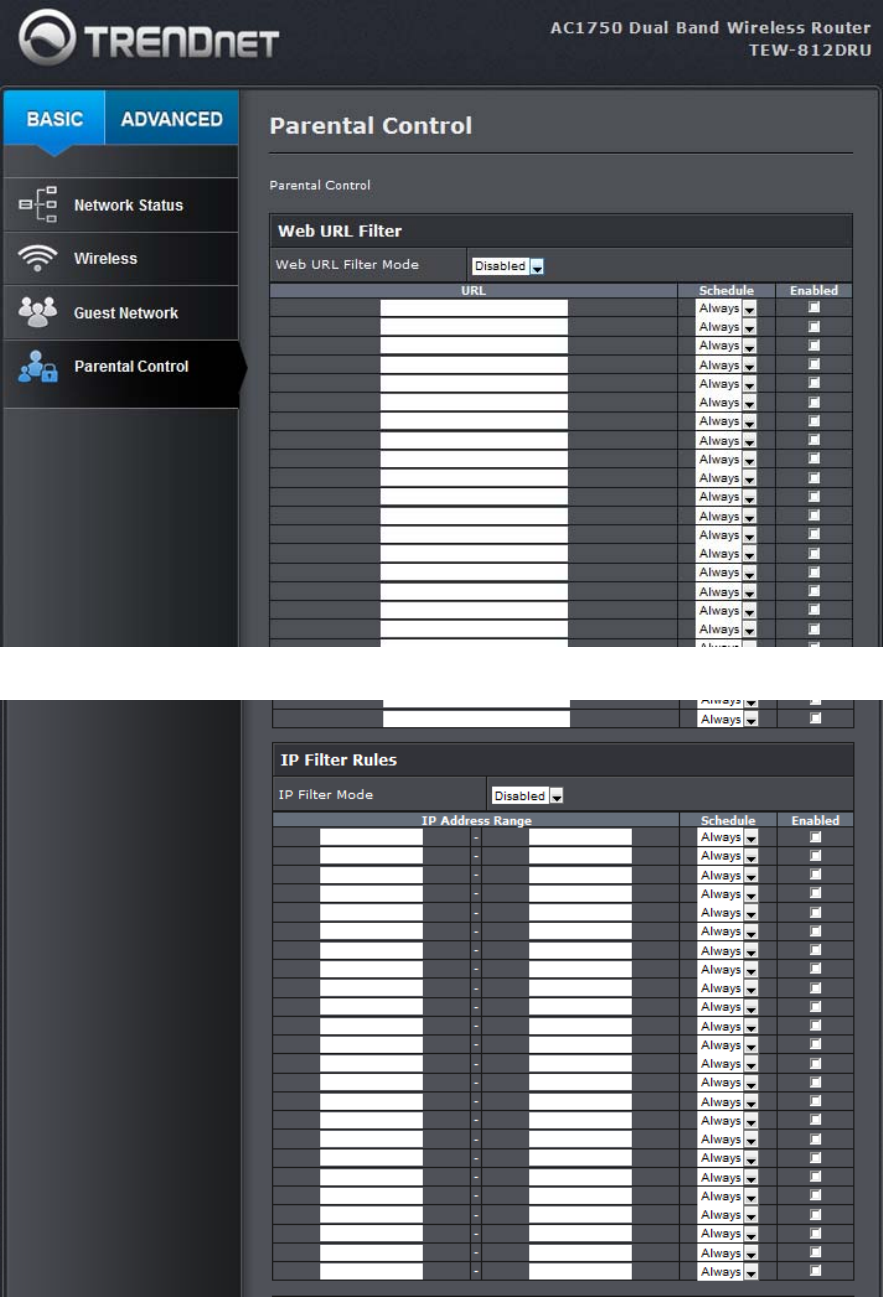Click the 'Web URL Filter Mode' label
This screenshot has height=1297, width=883.
347,265
